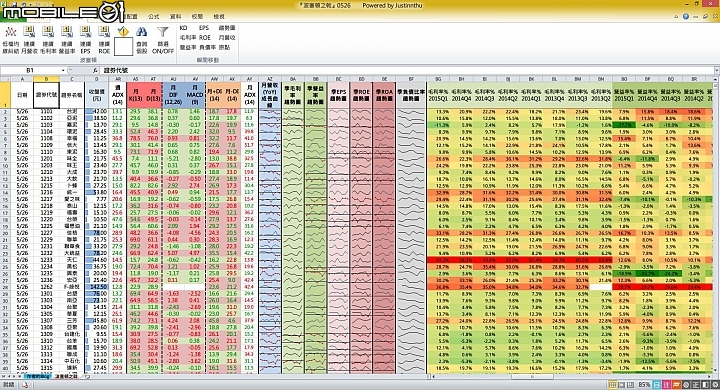Open 查詢個股 binoculars search
The width and height of the screenshot is (720, 390).
(141, 40)
